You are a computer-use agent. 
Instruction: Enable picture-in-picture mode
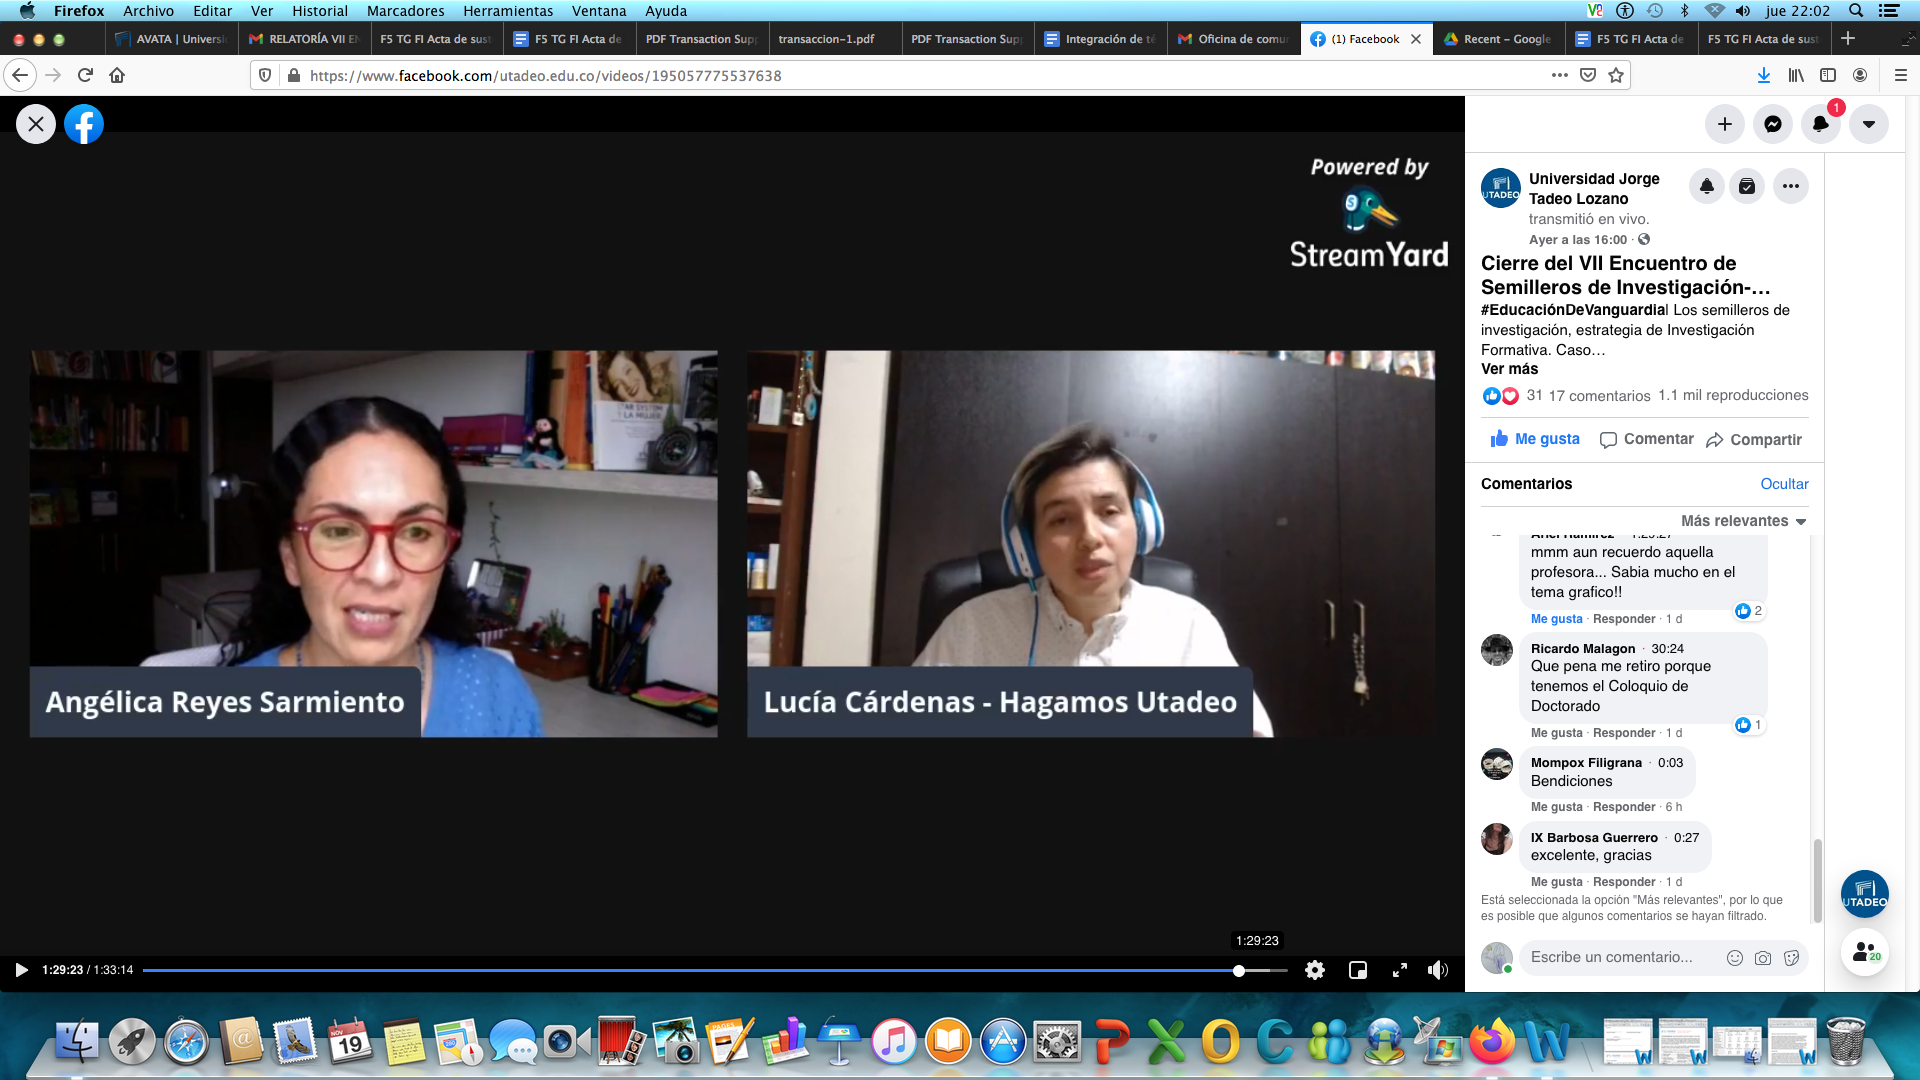pos(1358,970)
